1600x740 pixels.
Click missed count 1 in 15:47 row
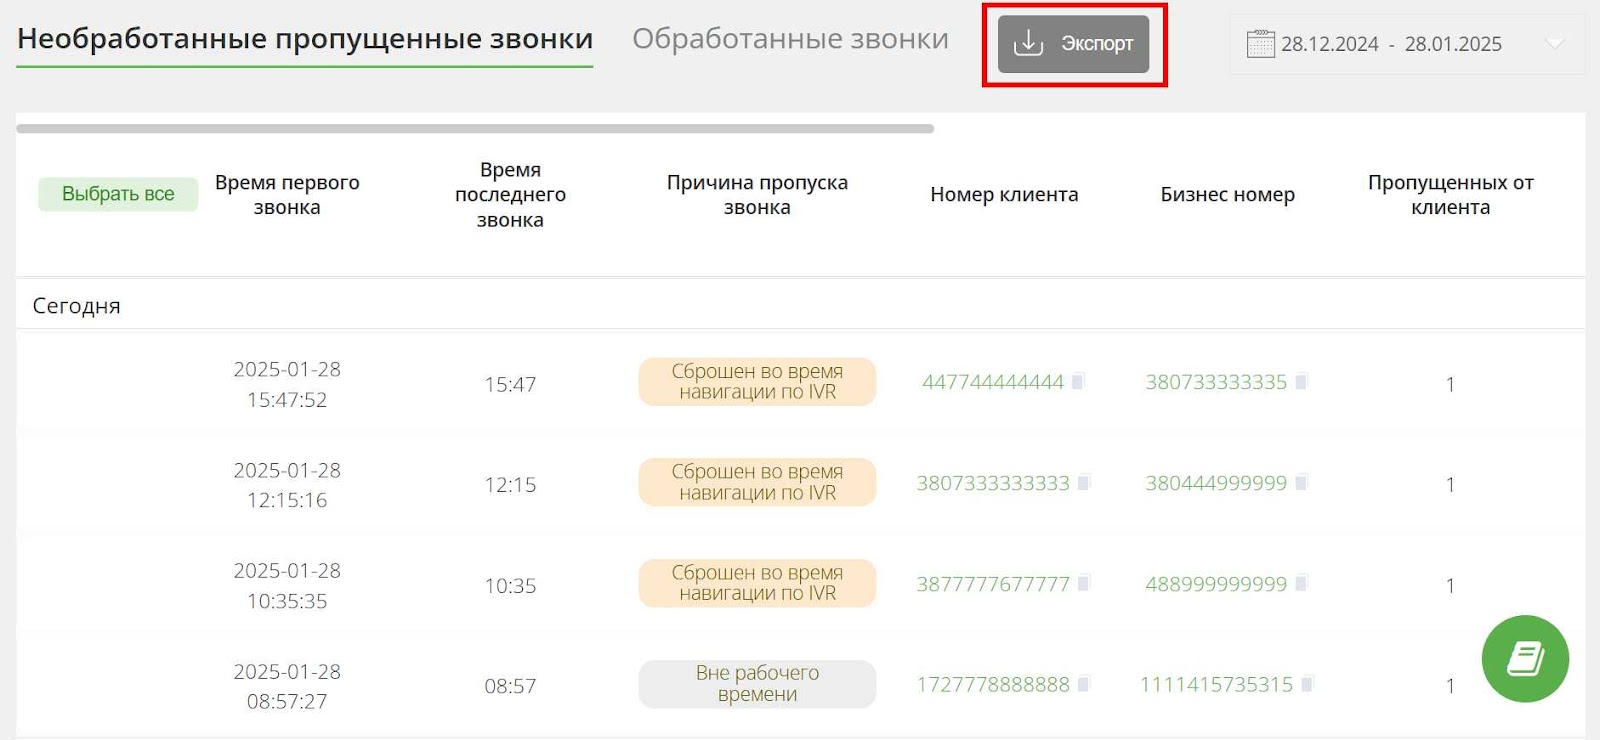(1450, 385)
